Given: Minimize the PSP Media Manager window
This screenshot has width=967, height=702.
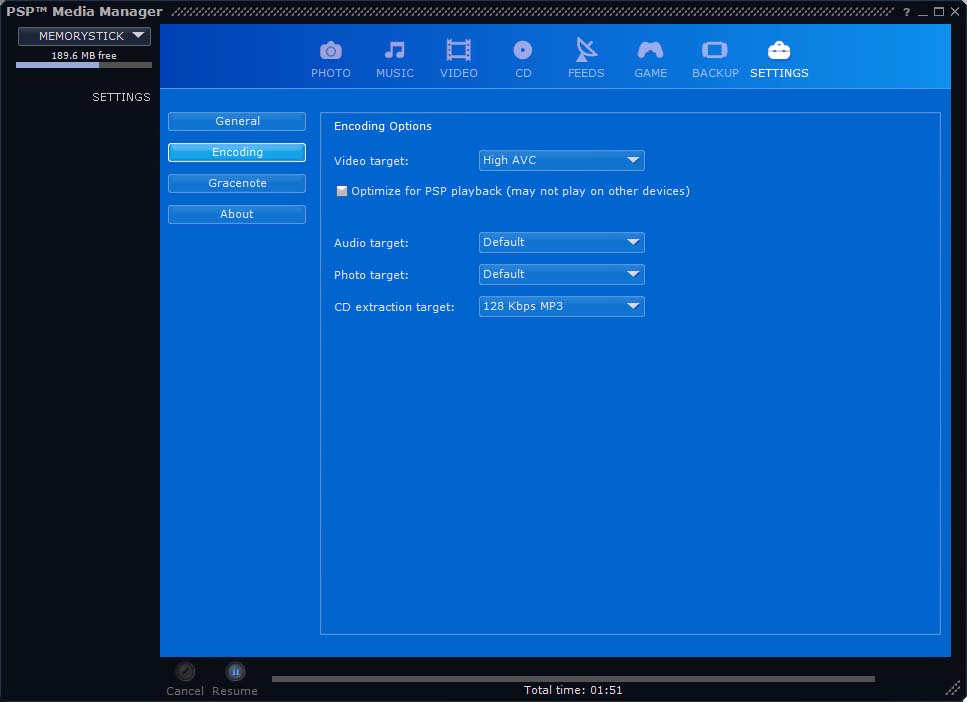Looking at the screenshot, I should point(923,12).
